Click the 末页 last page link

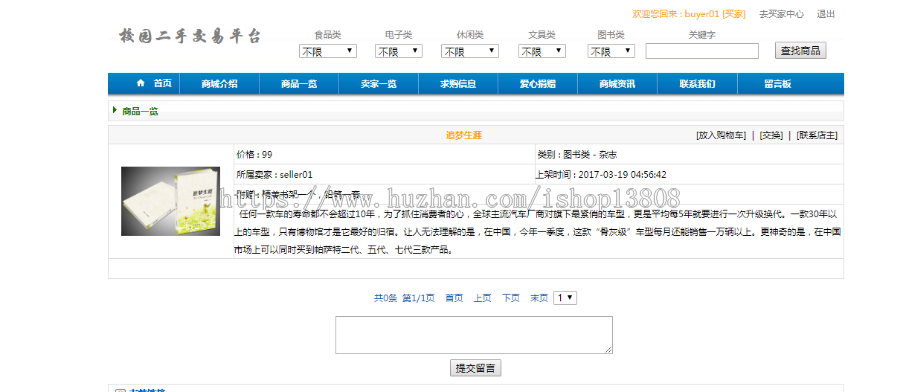click(x=539, y=298)
